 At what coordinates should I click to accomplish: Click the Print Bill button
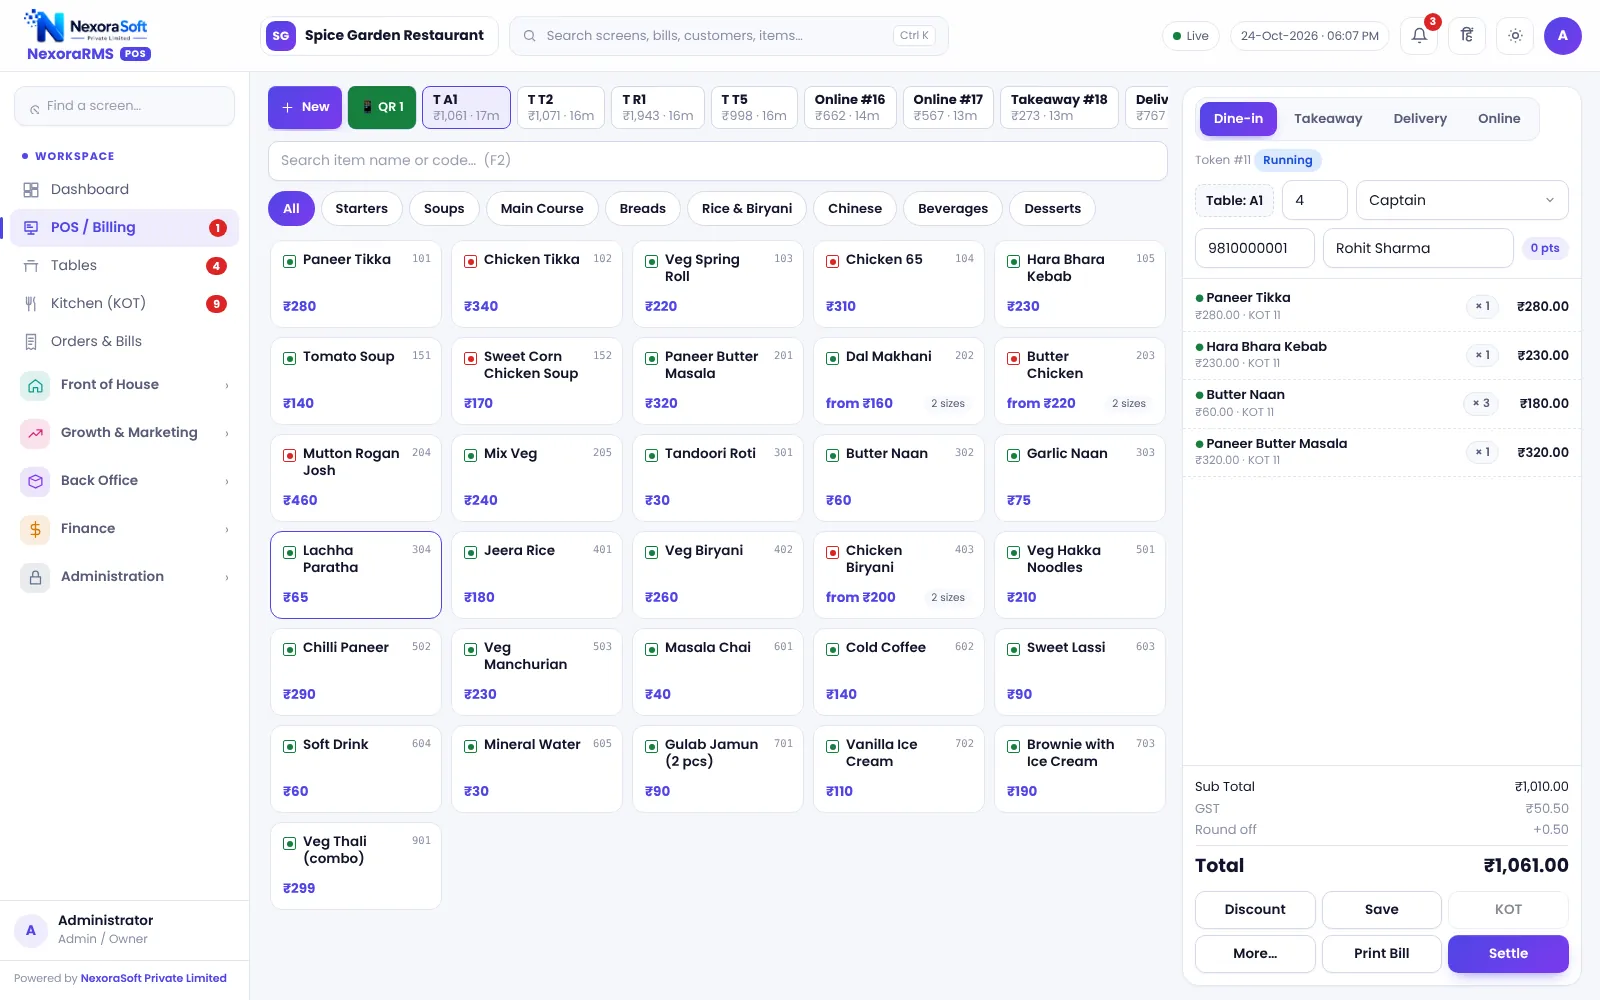(1382, 954)
